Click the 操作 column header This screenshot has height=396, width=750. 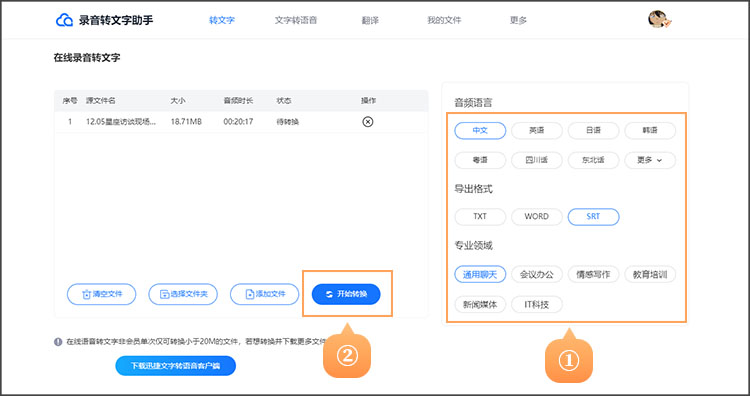click(x=368, y=101)
